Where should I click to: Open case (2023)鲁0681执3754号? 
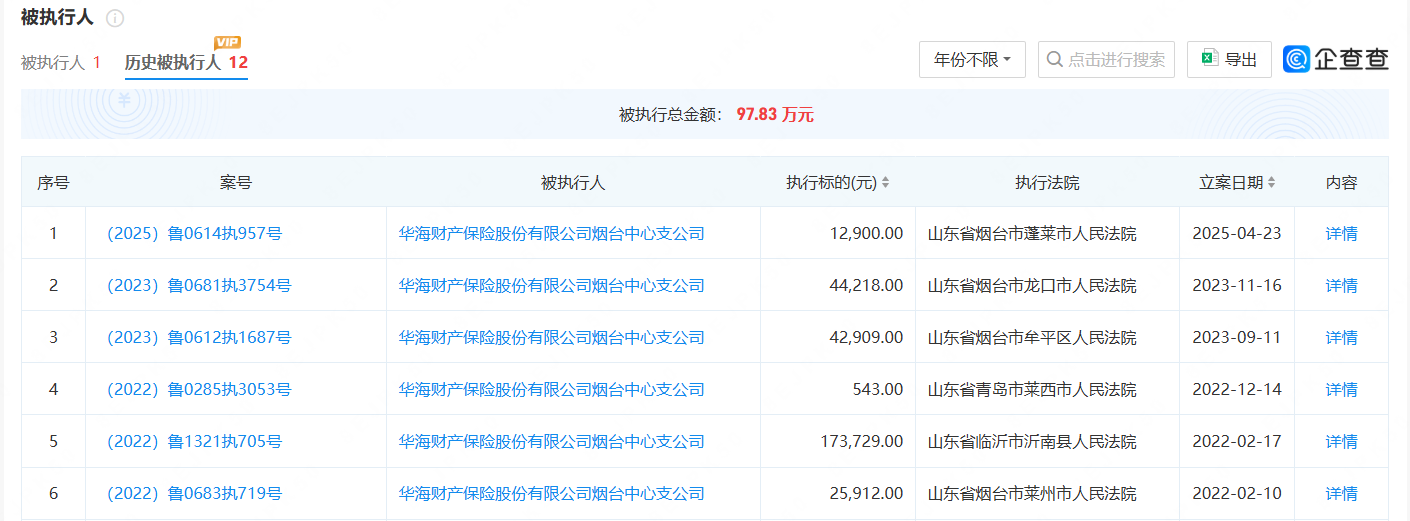(199, 286)
